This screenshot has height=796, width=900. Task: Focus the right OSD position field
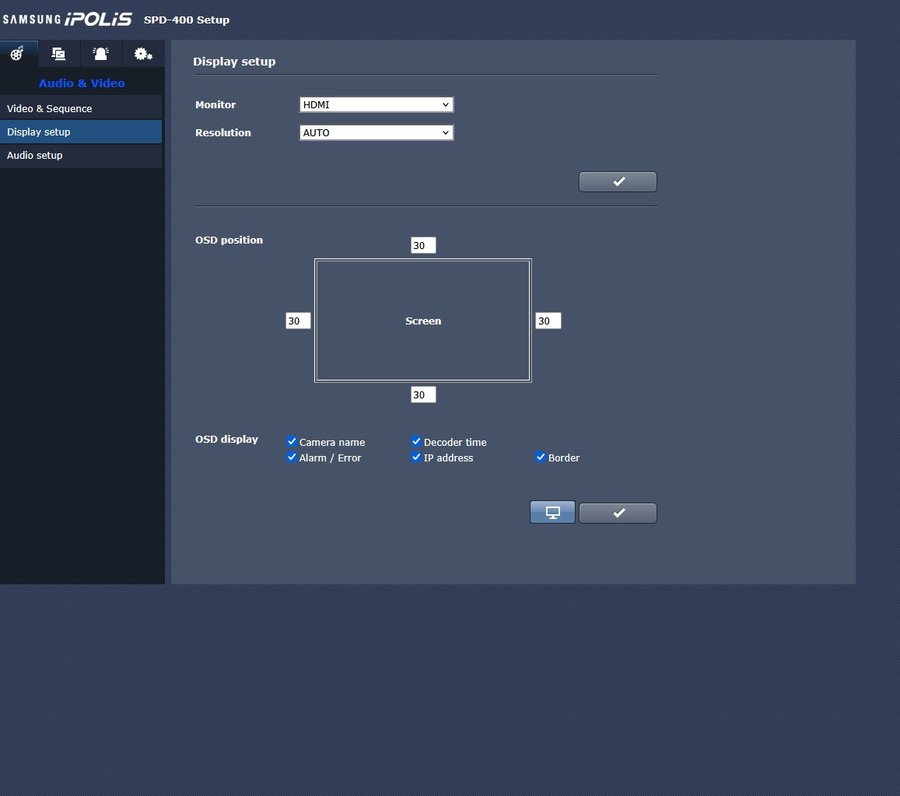tap(547, 321)
